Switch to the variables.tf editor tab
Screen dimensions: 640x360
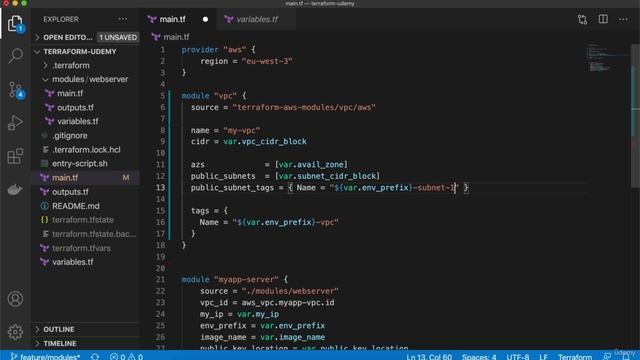point(257,19)
